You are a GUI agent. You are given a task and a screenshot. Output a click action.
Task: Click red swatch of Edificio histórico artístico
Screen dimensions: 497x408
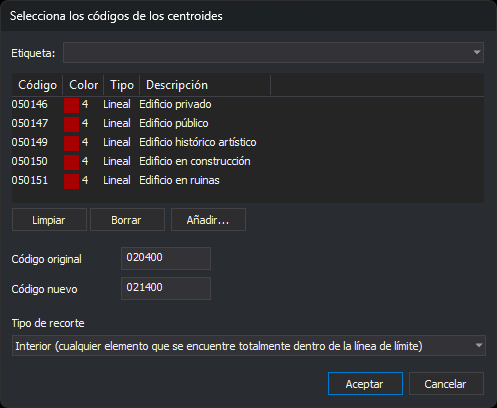coord(71,143)
